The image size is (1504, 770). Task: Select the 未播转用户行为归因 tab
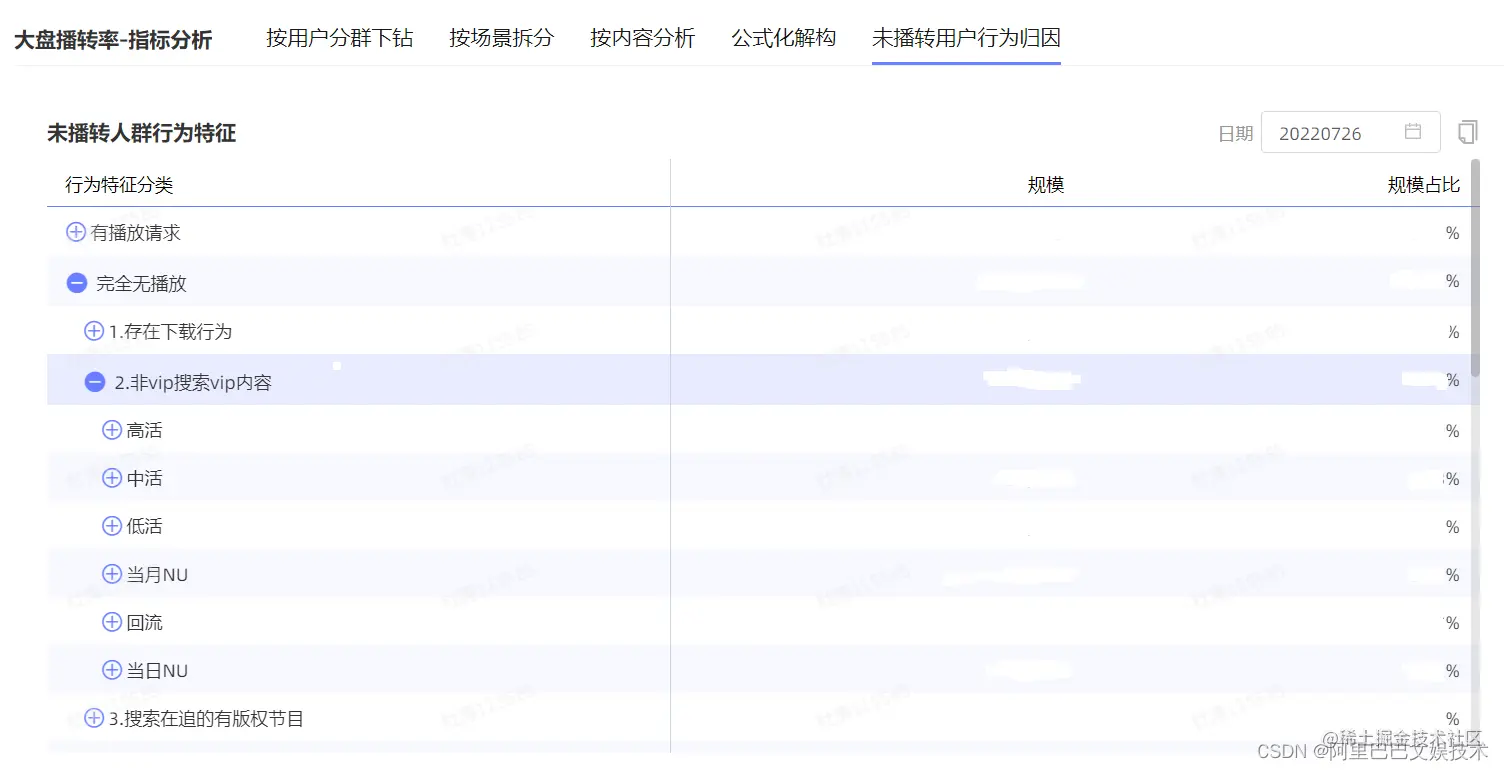[966, 38]
